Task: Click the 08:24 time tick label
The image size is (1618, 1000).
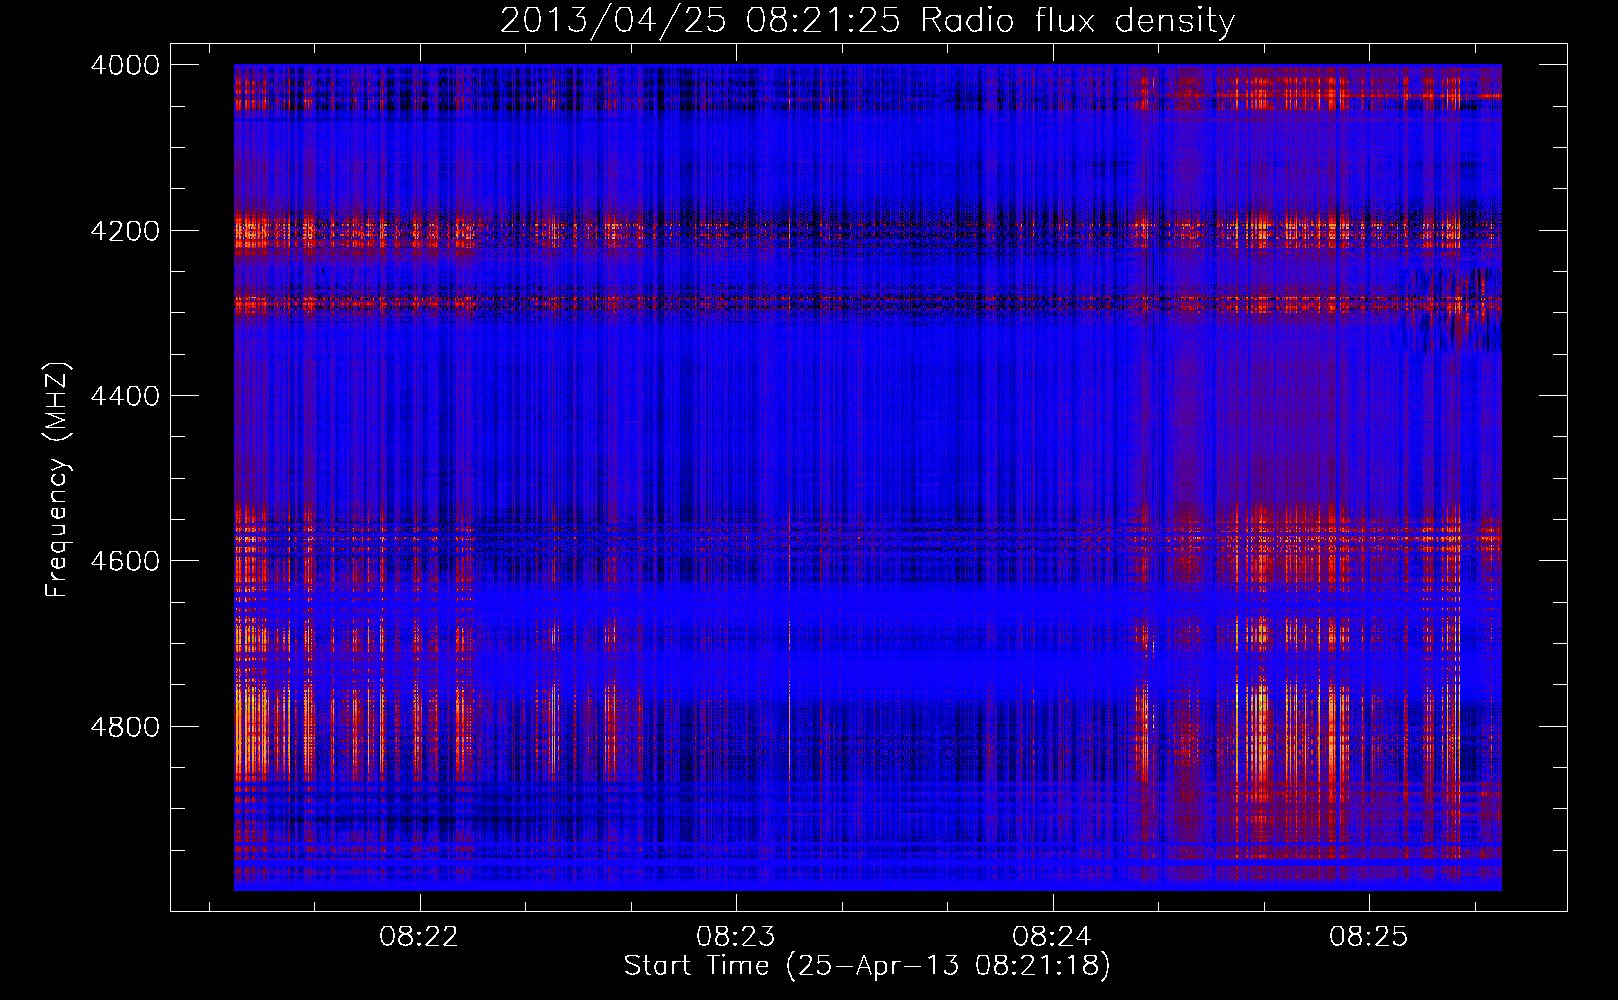Action: [x=1052, y=937]
